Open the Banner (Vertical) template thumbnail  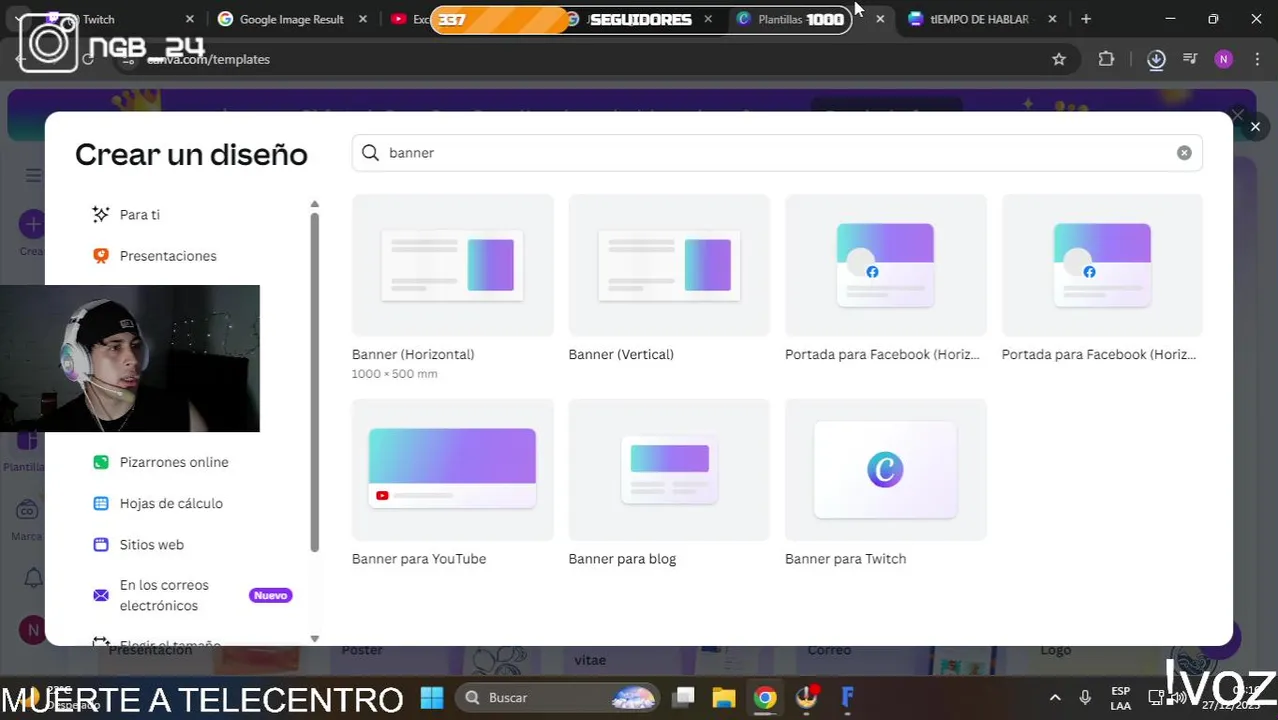pos(669,265)
